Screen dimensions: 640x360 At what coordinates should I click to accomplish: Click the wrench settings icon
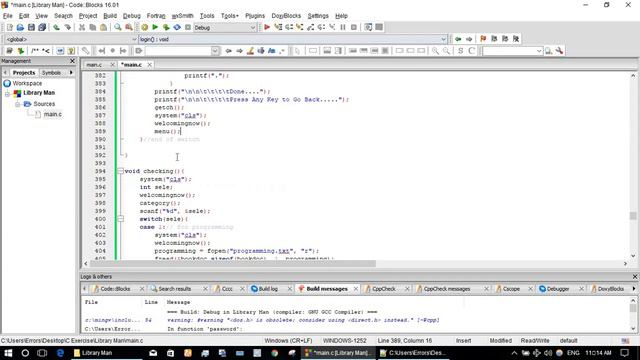pyautogui.click(x=559, y=51)
